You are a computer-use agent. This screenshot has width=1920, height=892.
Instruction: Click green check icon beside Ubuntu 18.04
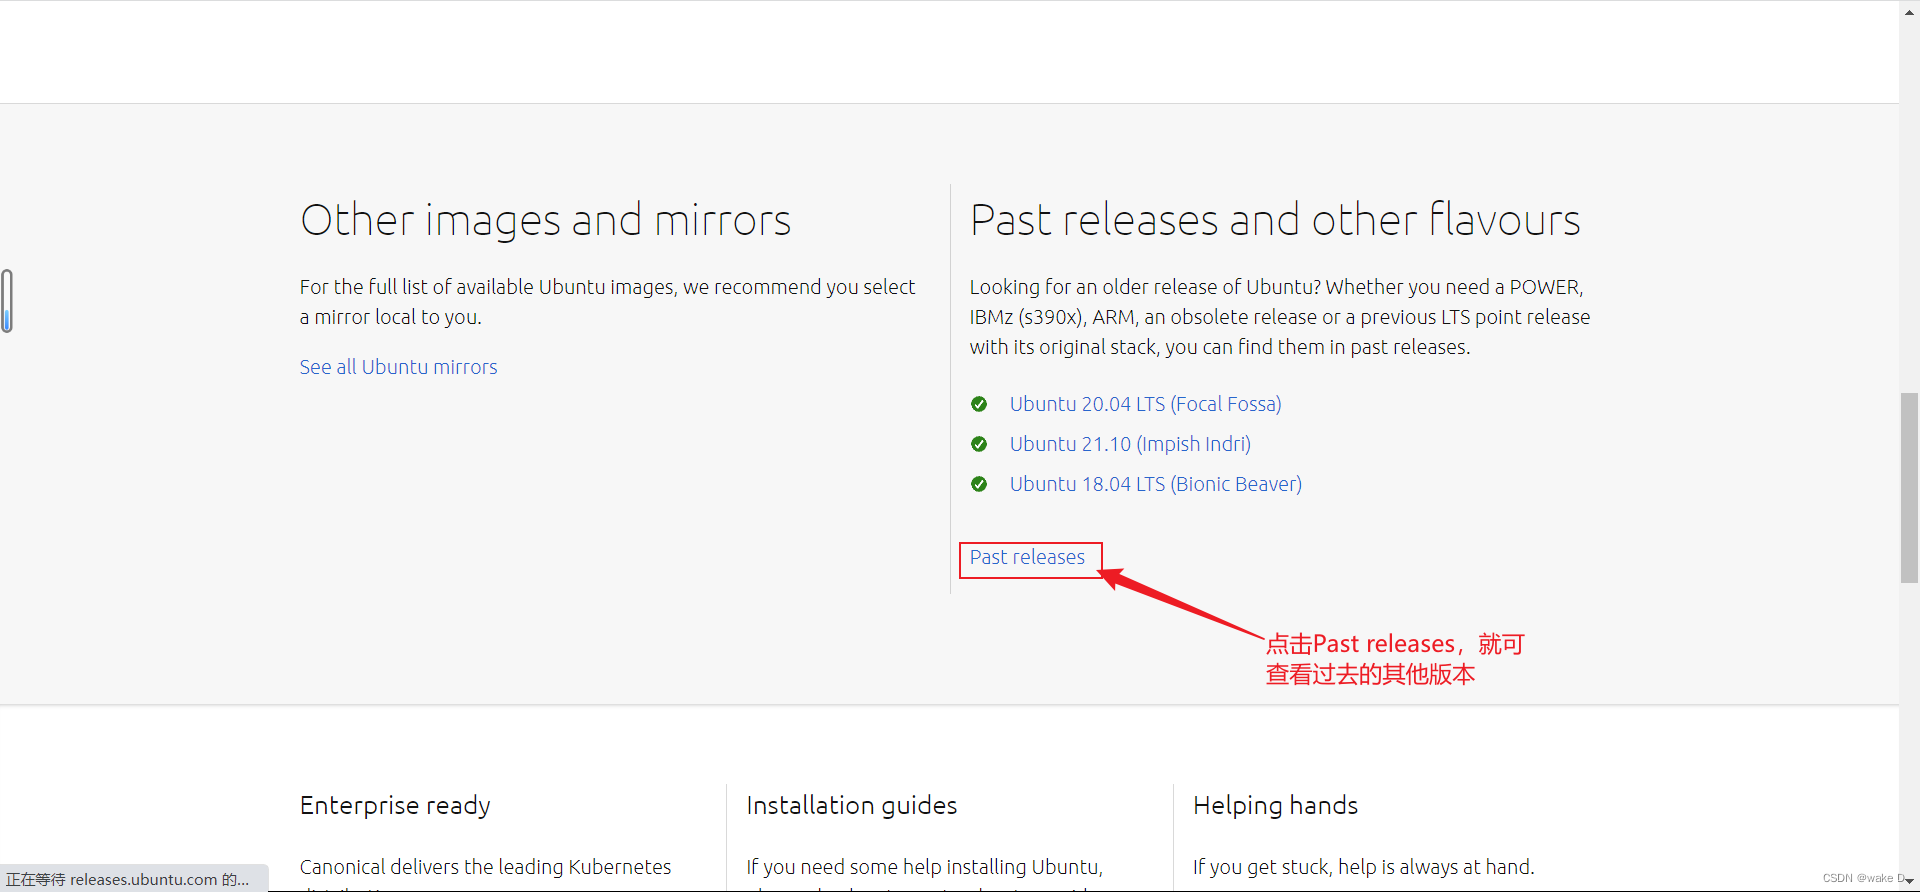coord(979,484)
